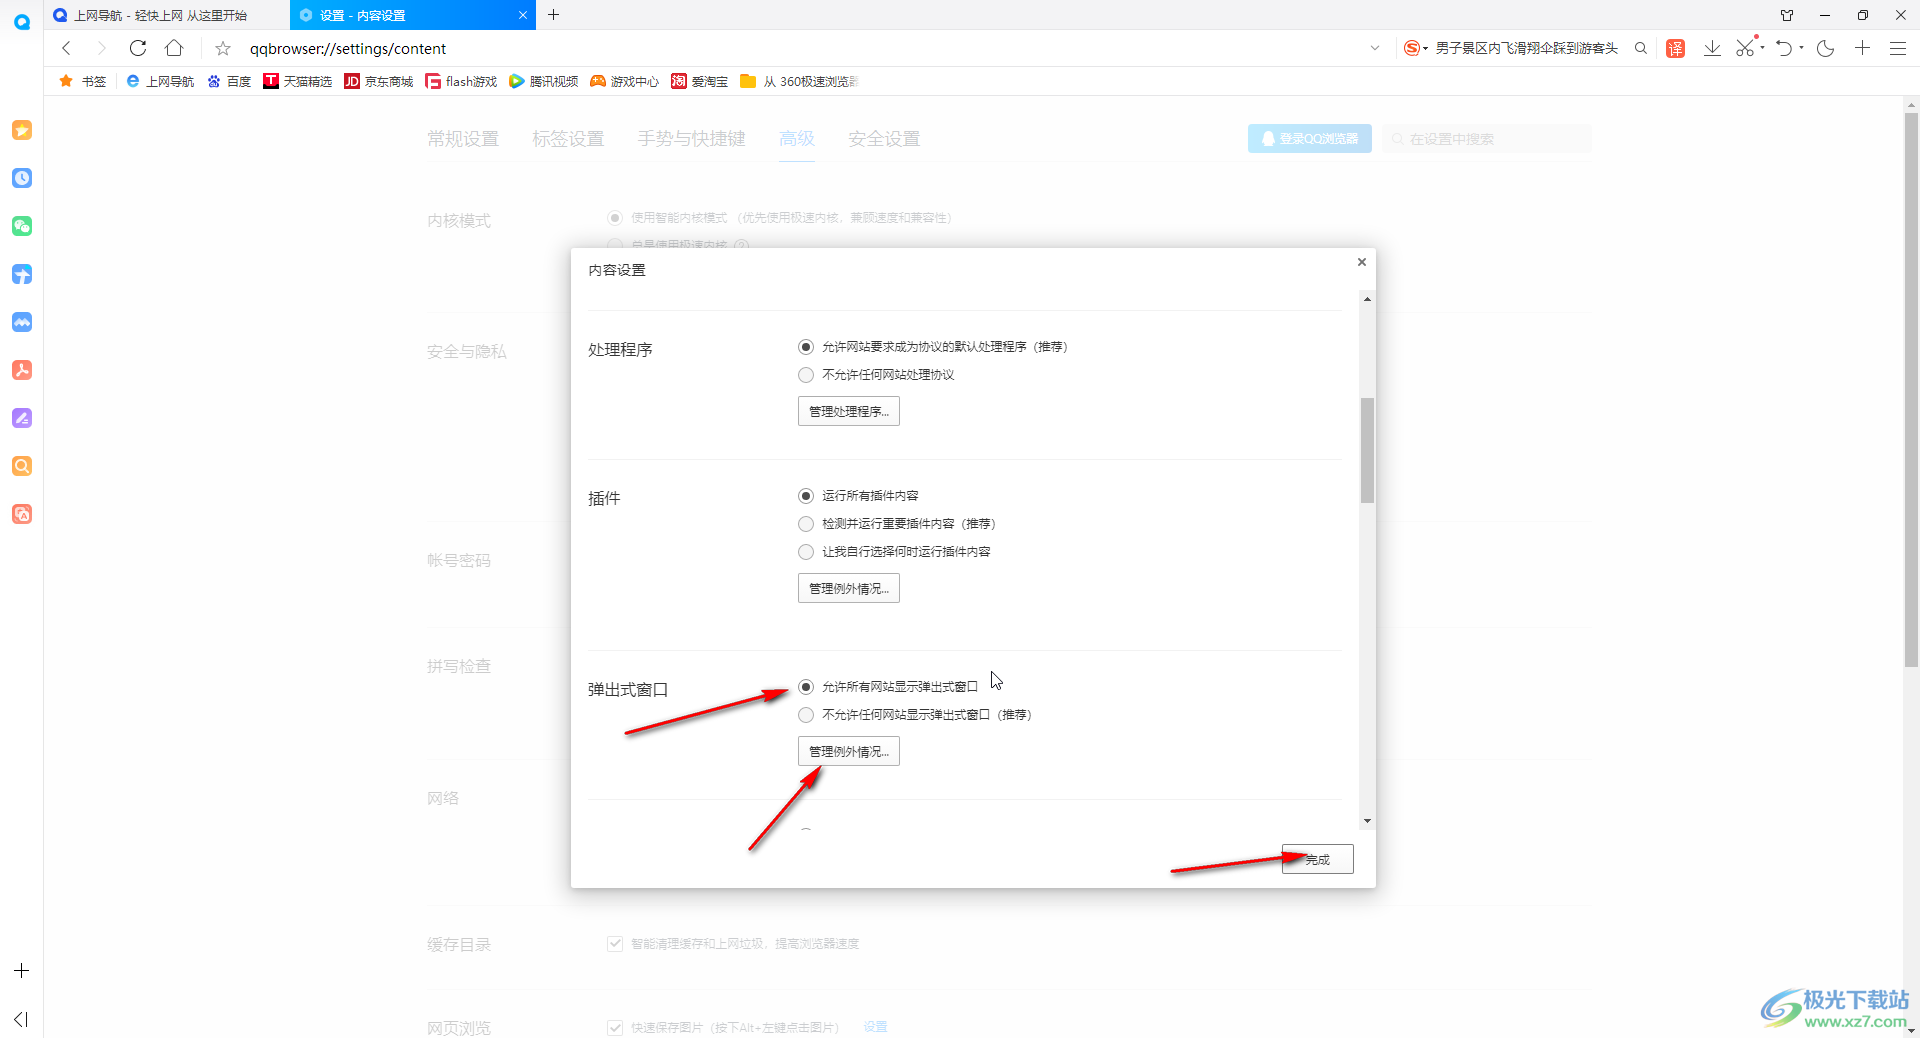
Task: Close the 设置 - 内容设置 tab
Action: coord(522,15)
